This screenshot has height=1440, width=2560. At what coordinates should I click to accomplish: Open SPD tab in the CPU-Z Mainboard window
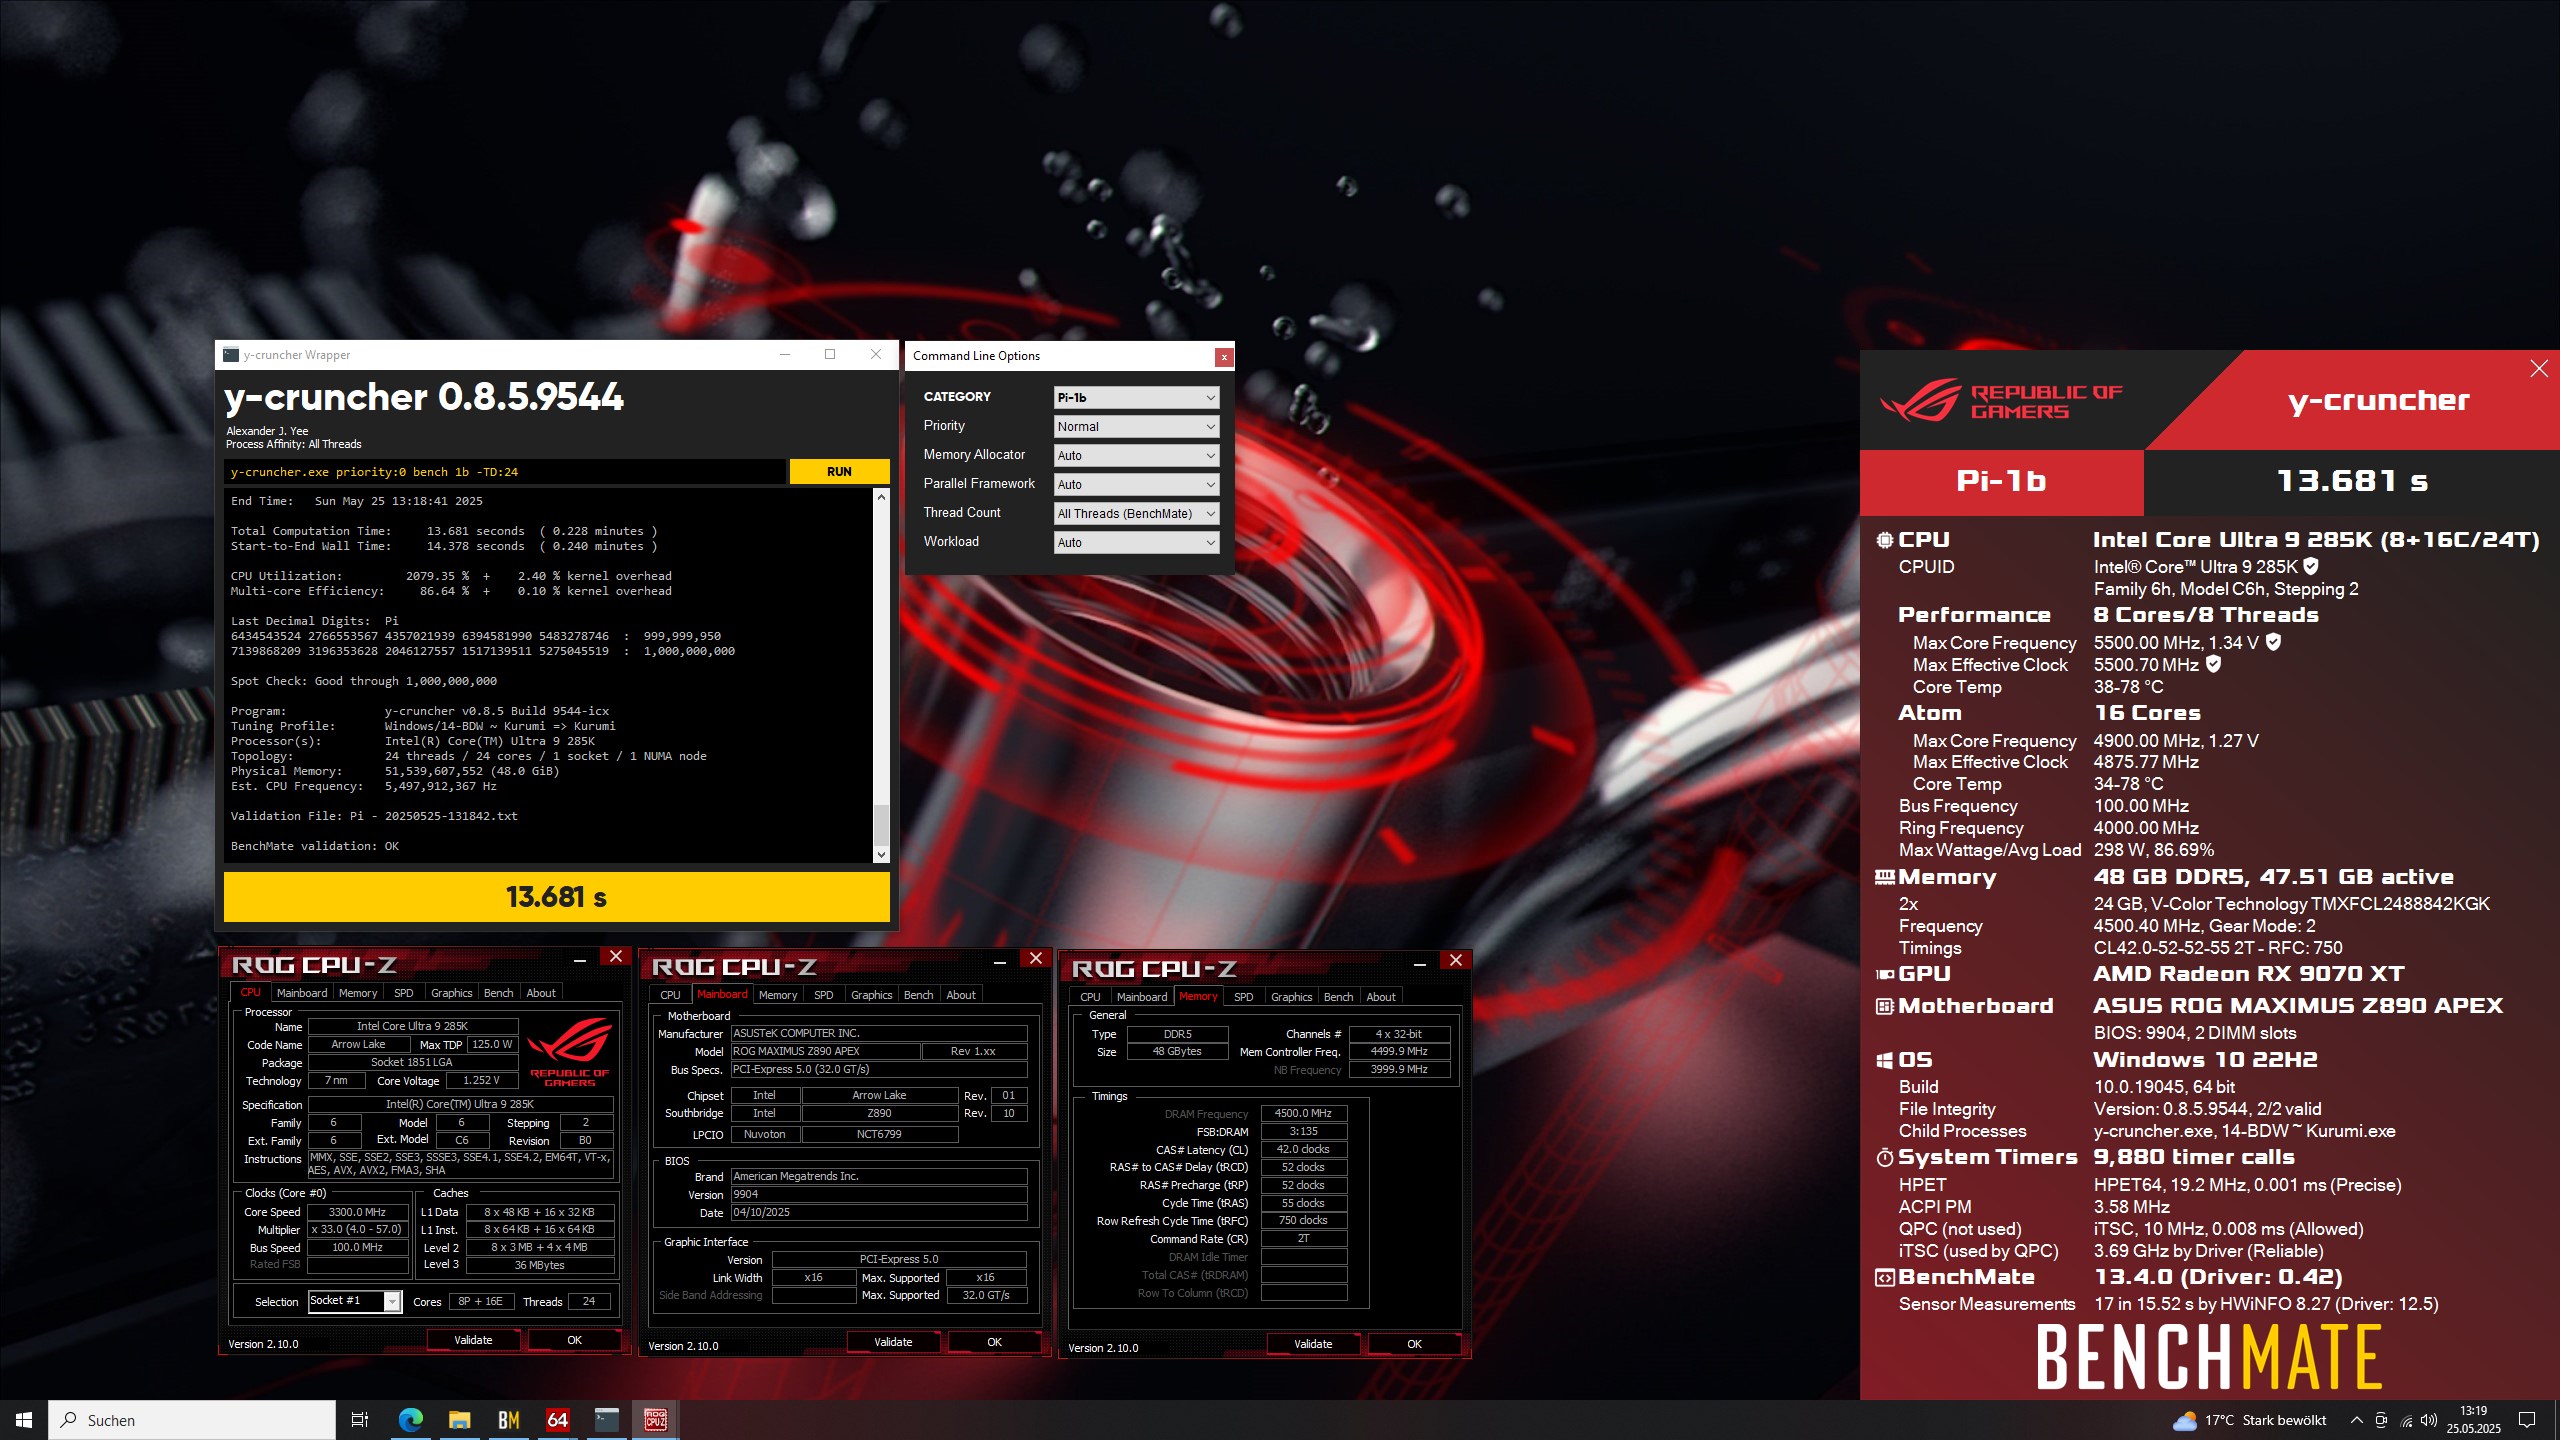824,995
